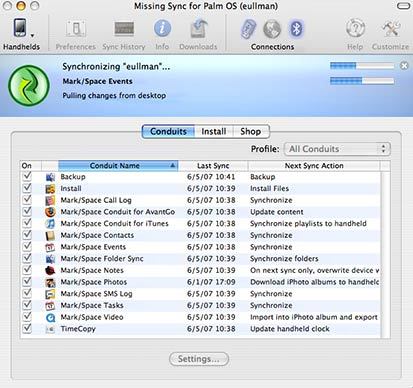Viewport: 413px width, 388px height.
Task: Click the Settings... button
Action: click(199, 359)
